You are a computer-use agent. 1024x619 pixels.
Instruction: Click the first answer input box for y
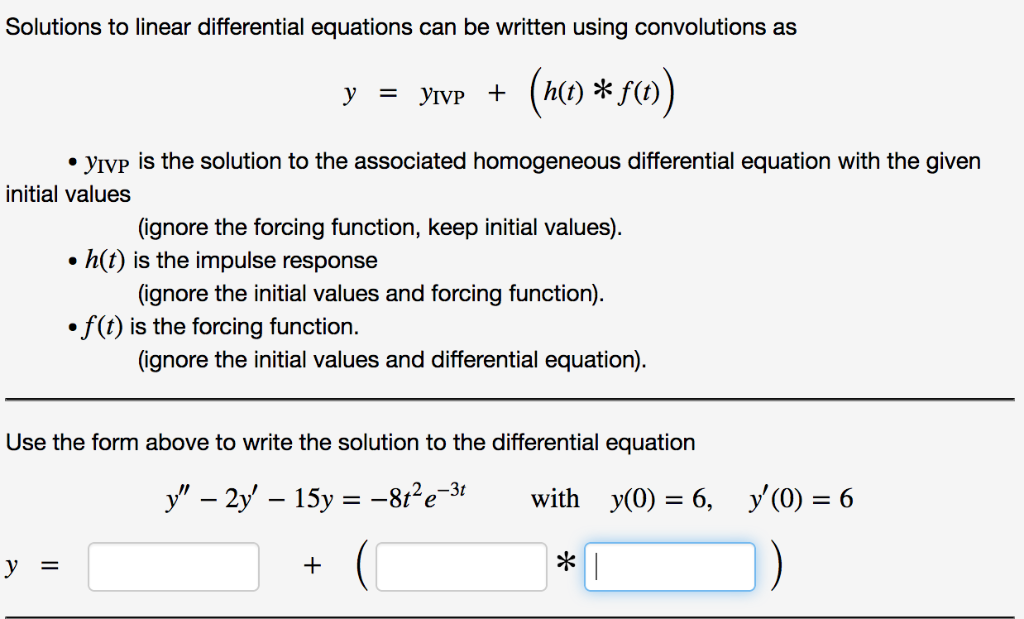[x=172, y=565]
